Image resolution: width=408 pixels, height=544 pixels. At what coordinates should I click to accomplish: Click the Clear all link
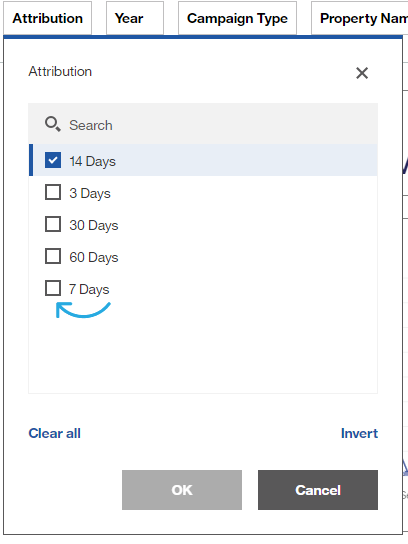[x=54, y=433]
